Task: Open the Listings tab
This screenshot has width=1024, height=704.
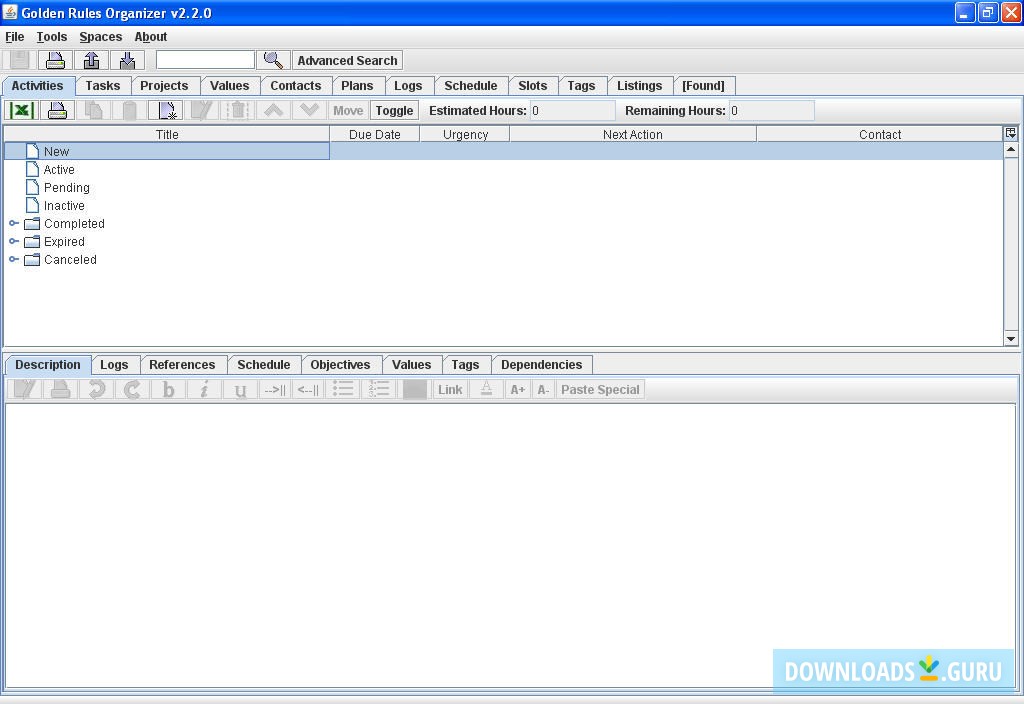Action: pos(639,86)
